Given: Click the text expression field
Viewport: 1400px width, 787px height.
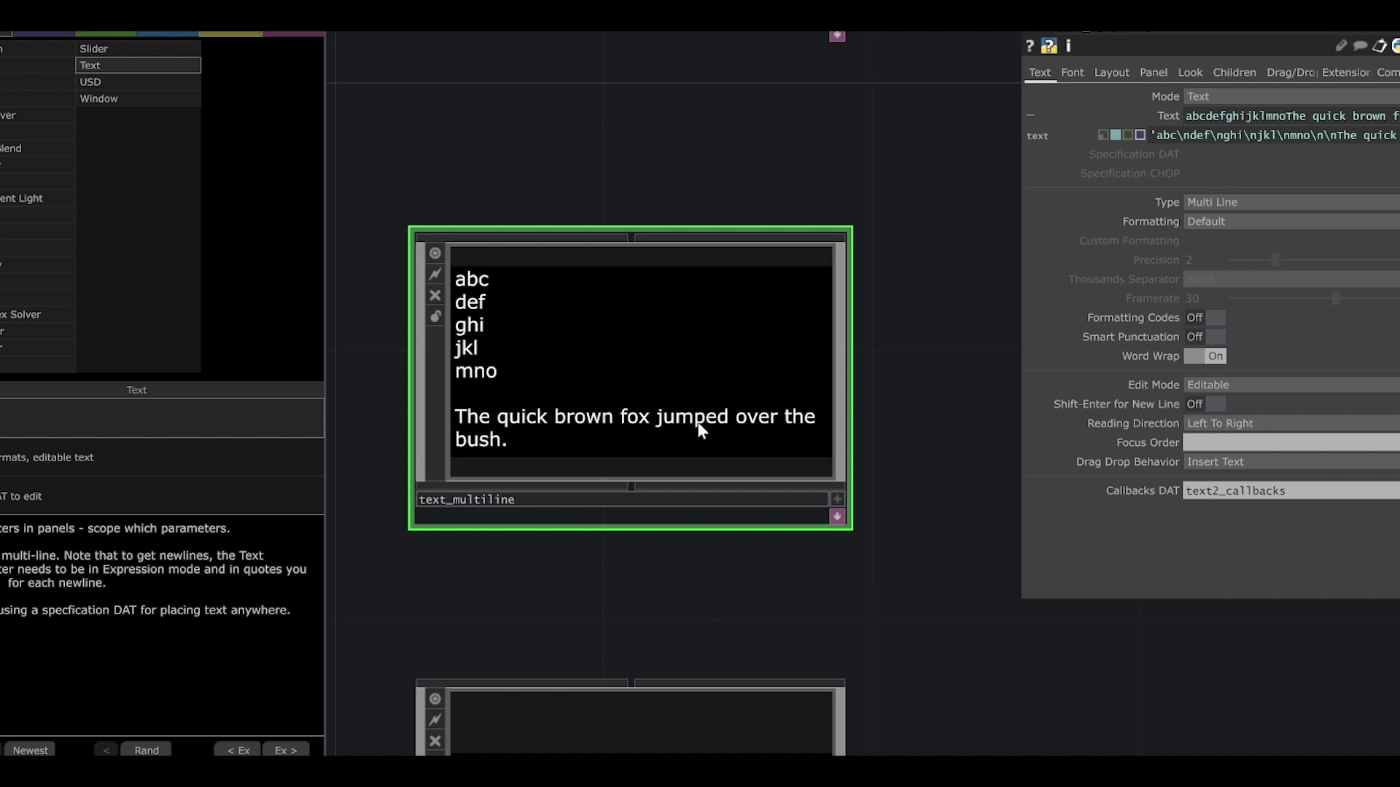Looking at the screenshot, I should click(1274, 135).
